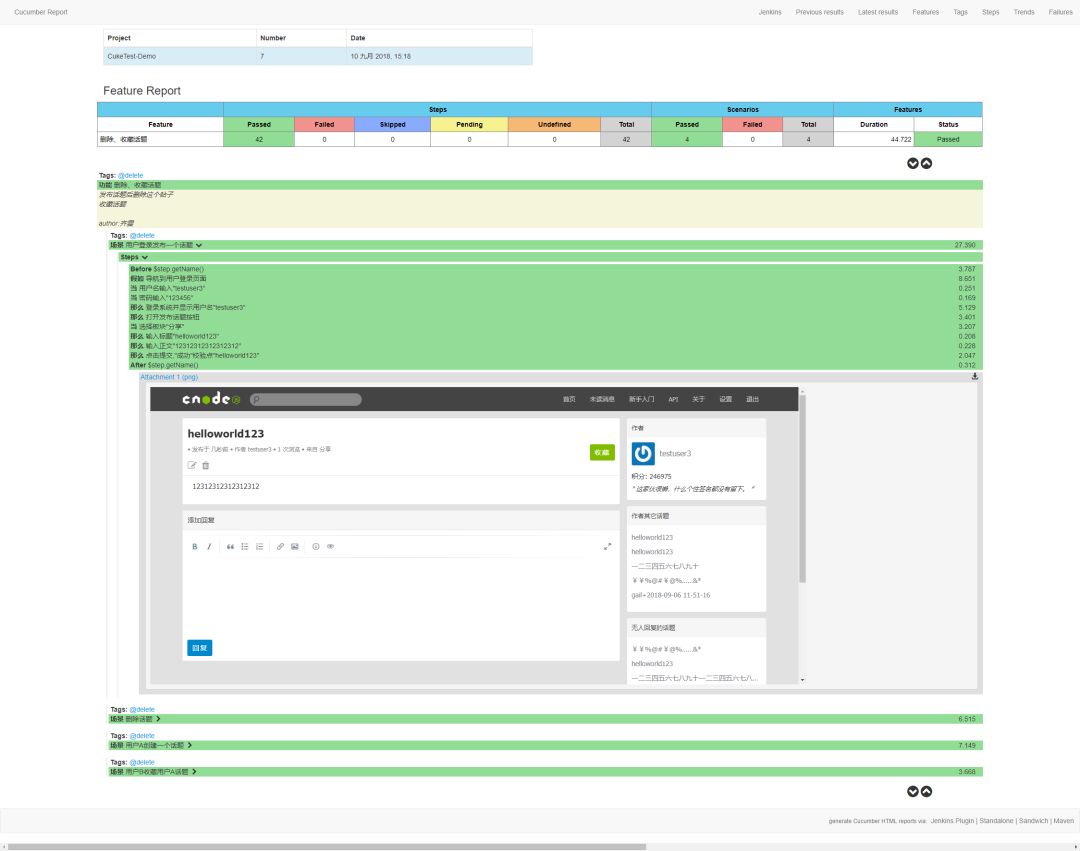Viewport: 1080px width, 851px height.
Task: Click collapse-all up chevron above the feature details
Action: (926, 163)
